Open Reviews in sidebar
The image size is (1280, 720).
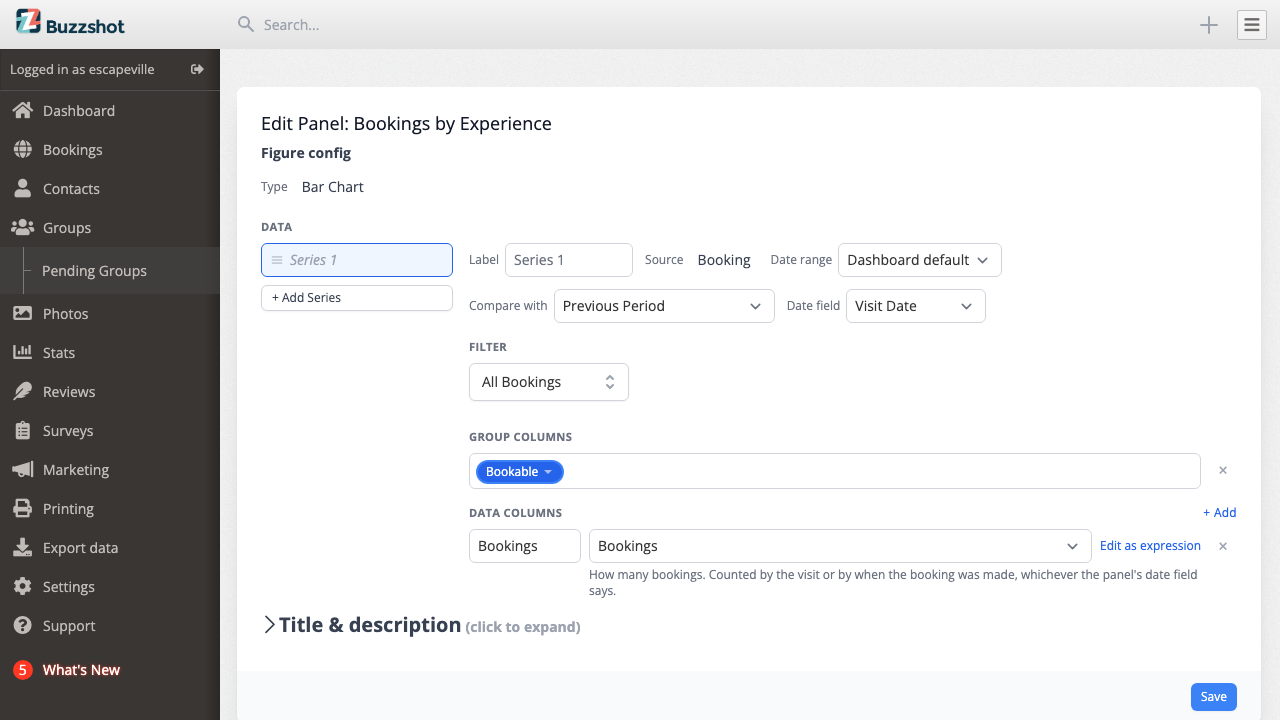click(x=110, y=391)
